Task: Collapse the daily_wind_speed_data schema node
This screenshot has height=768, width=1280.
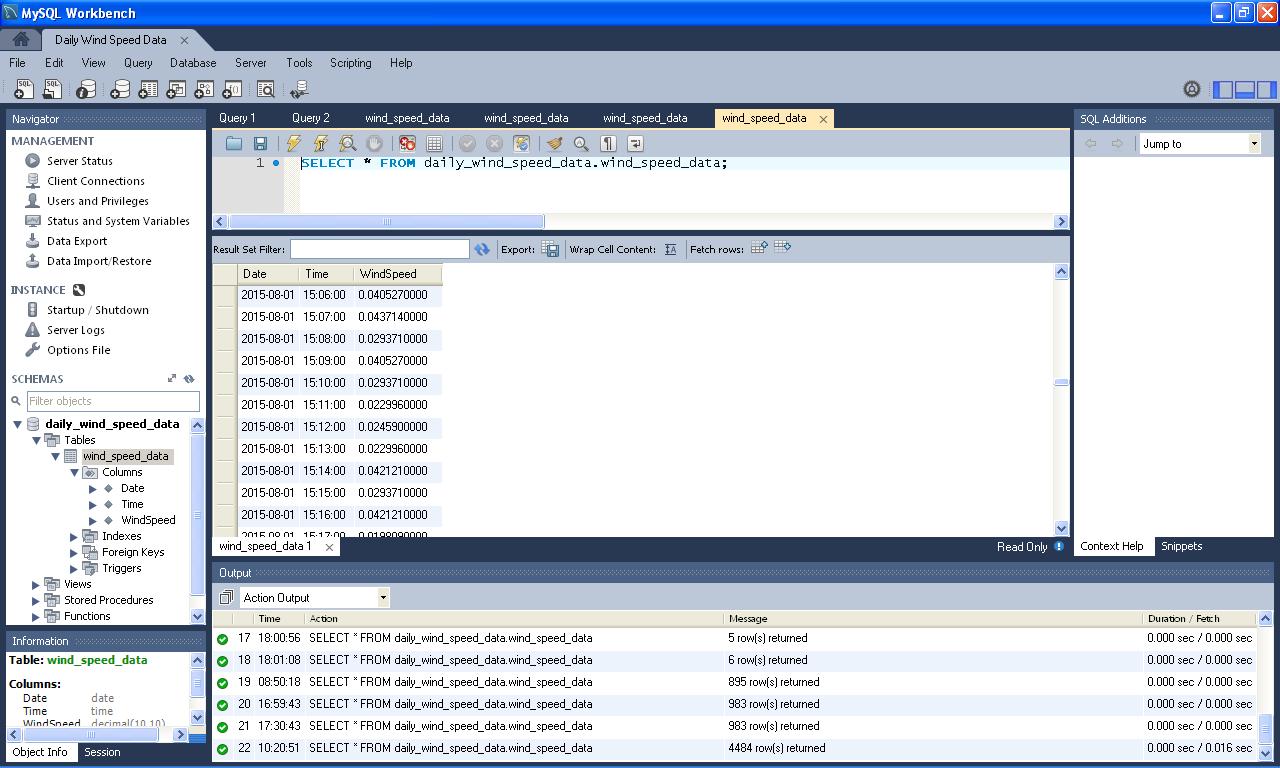Action: (17, 424)
